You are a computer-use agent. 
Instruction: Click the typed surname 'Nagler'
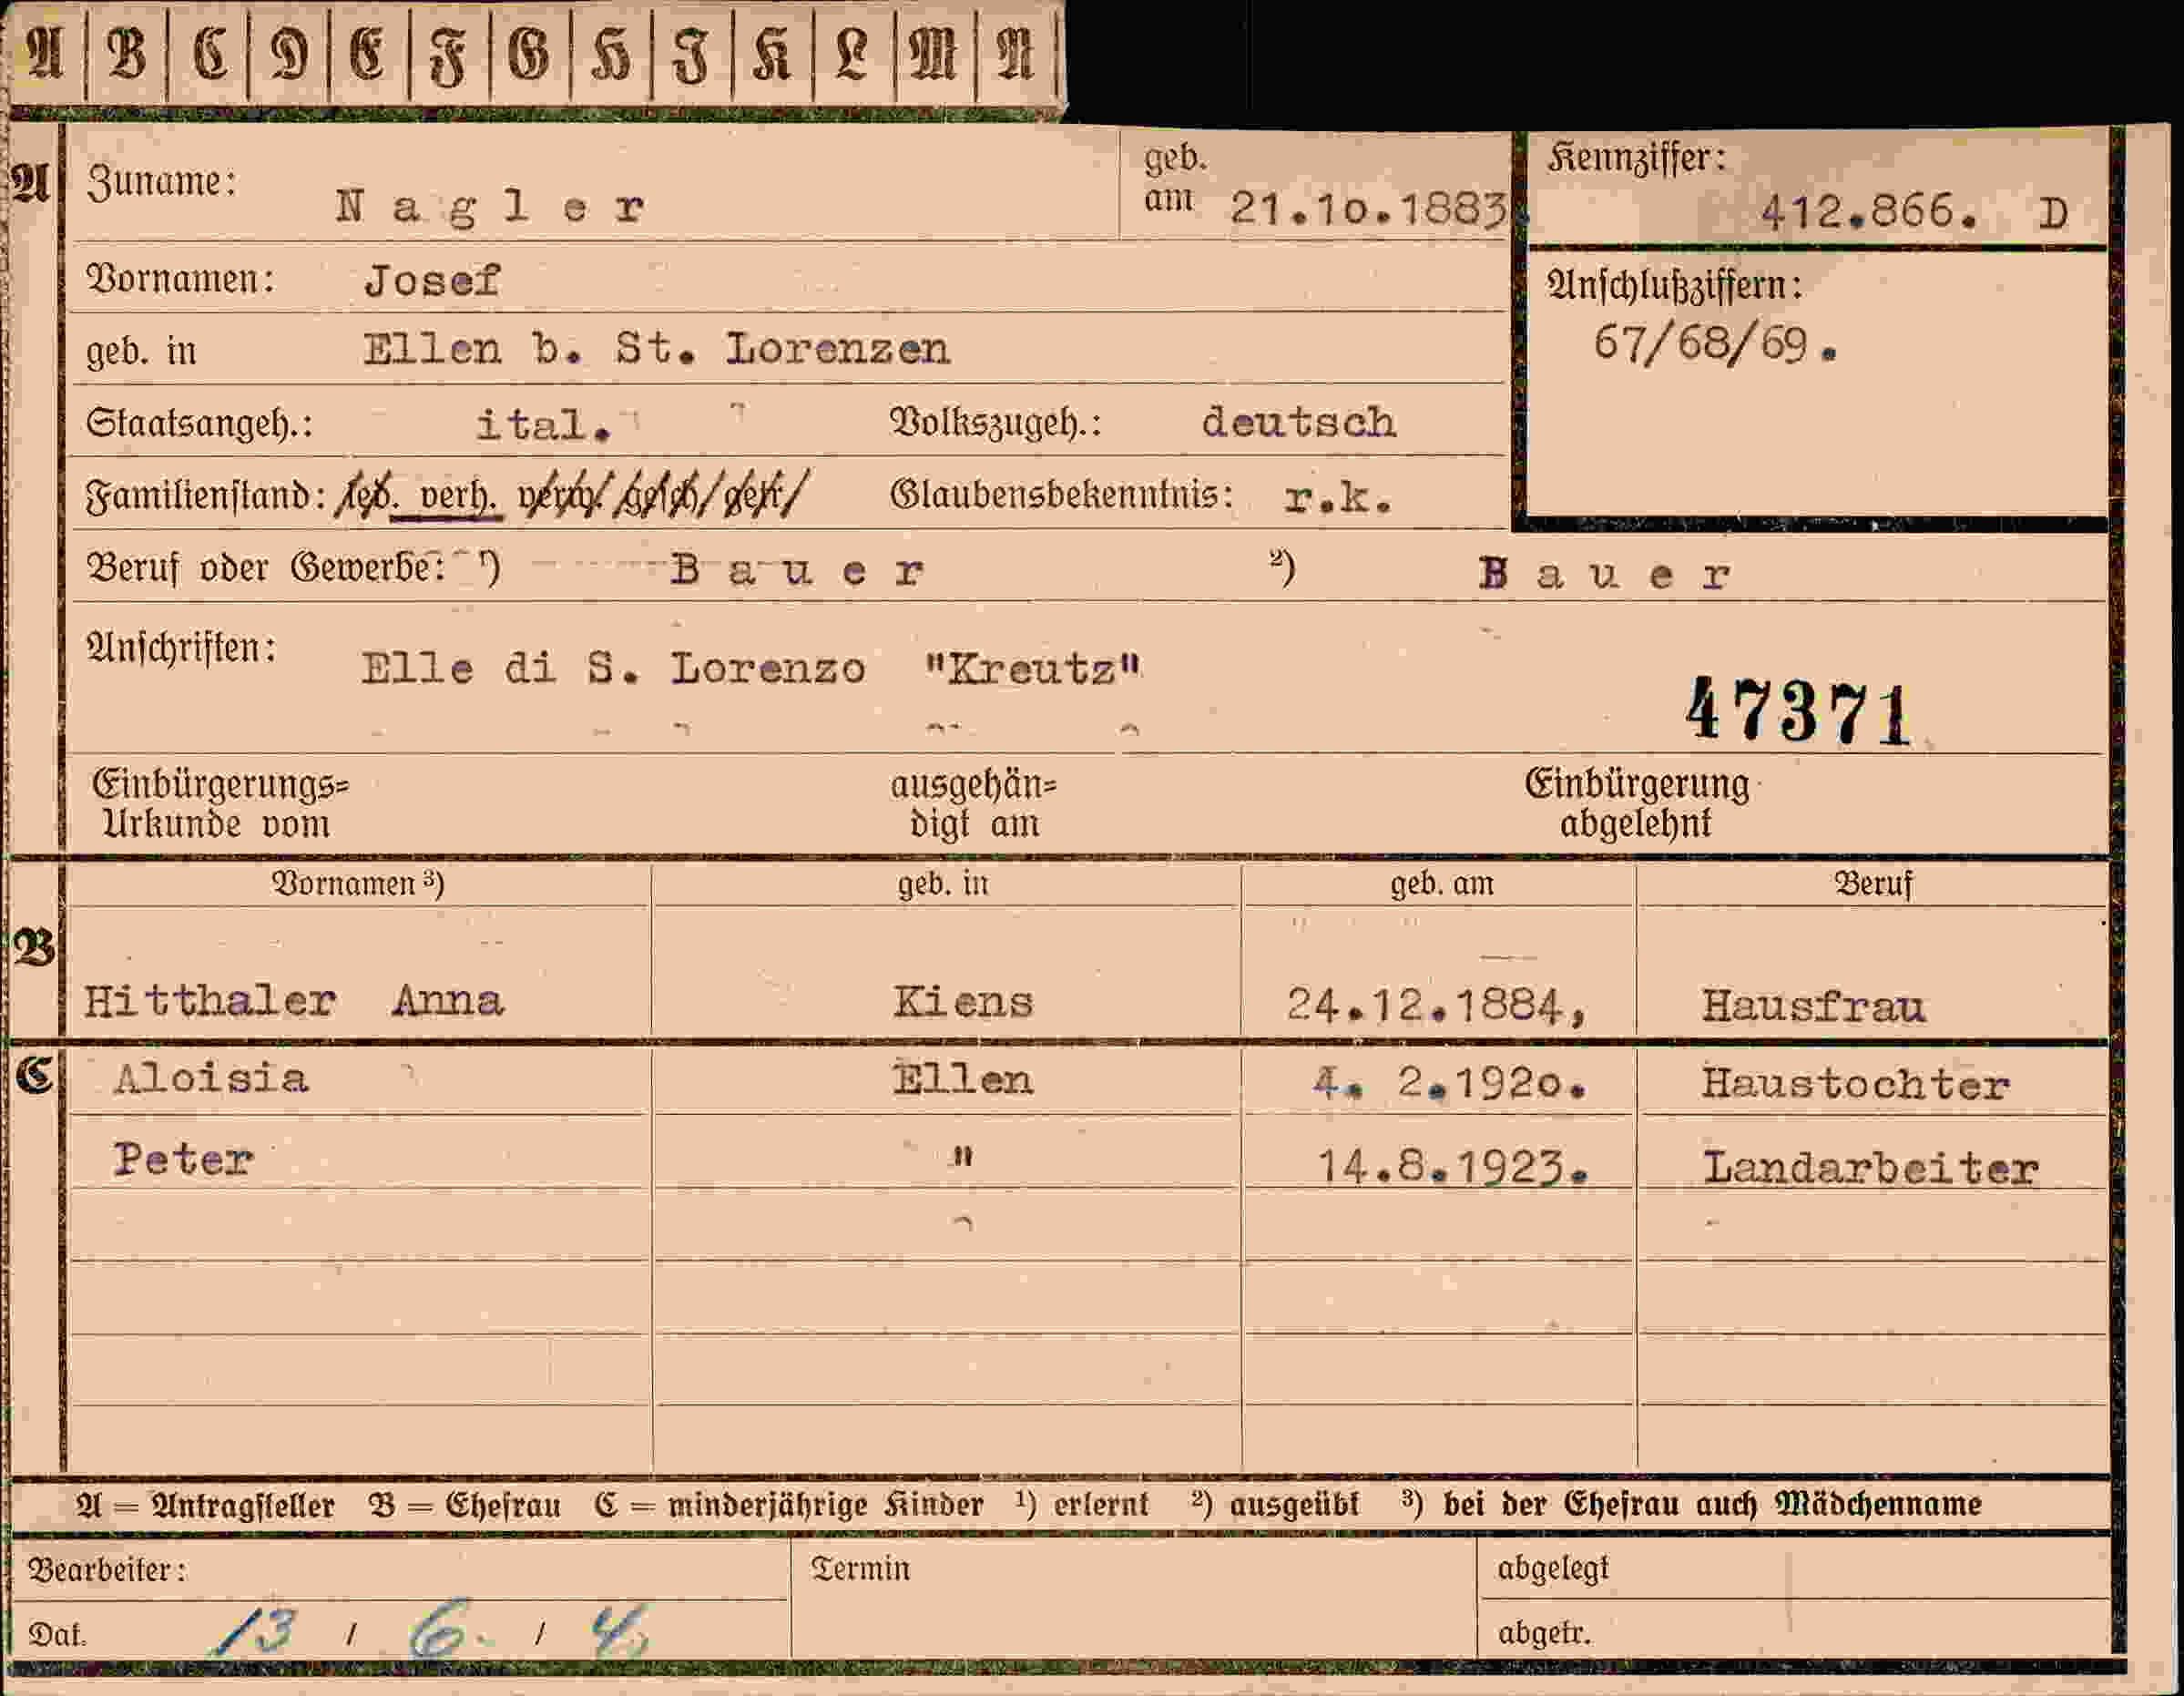[490, 208]
